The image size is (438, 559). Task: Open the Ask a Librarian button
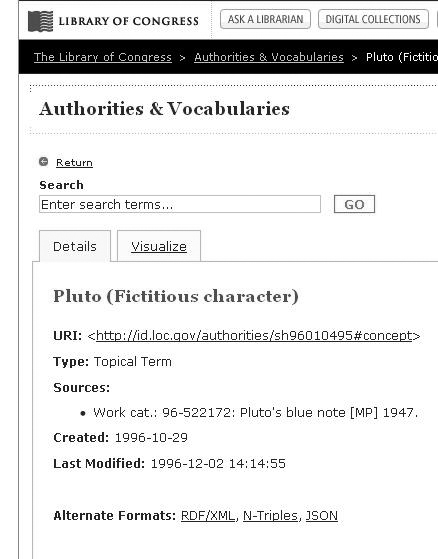tap(266, 19)
